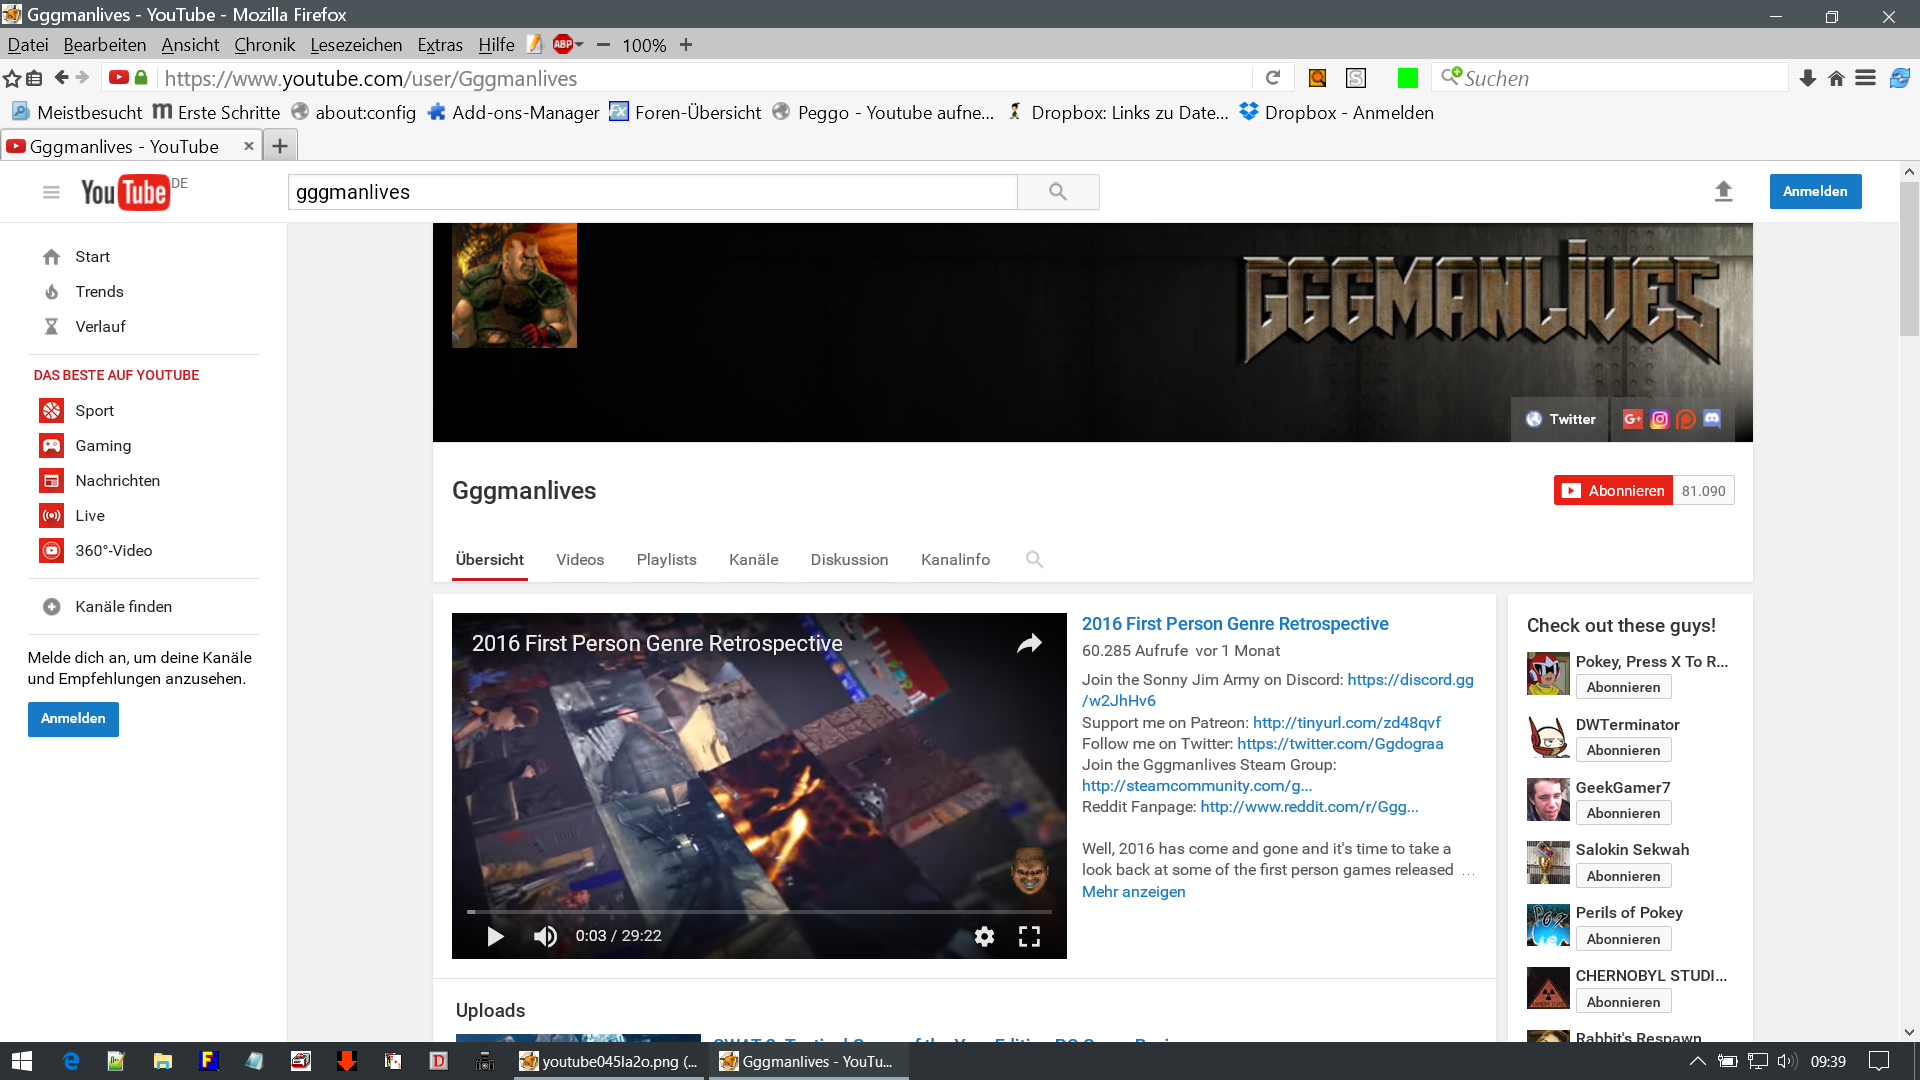
Task: Click the upload arrow icon
Action: [1723, 191]
